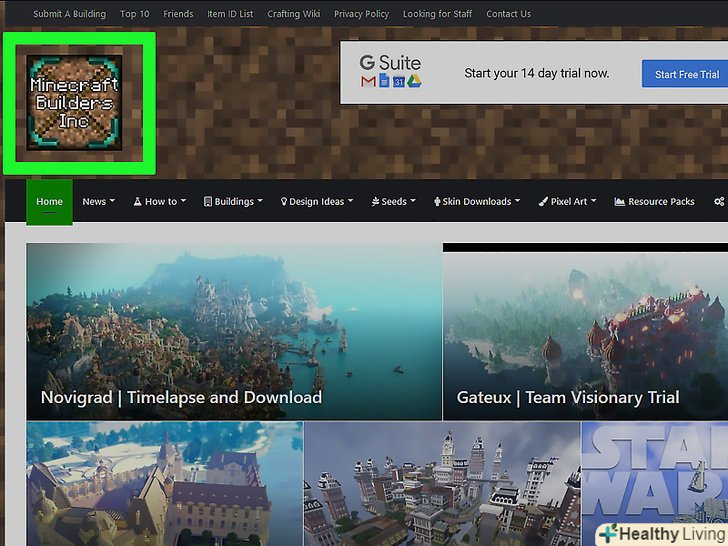The width and height of the screenshot is (728, 546).
Task: Click the sprout icon beside Seeds
Action: point(375,202)
